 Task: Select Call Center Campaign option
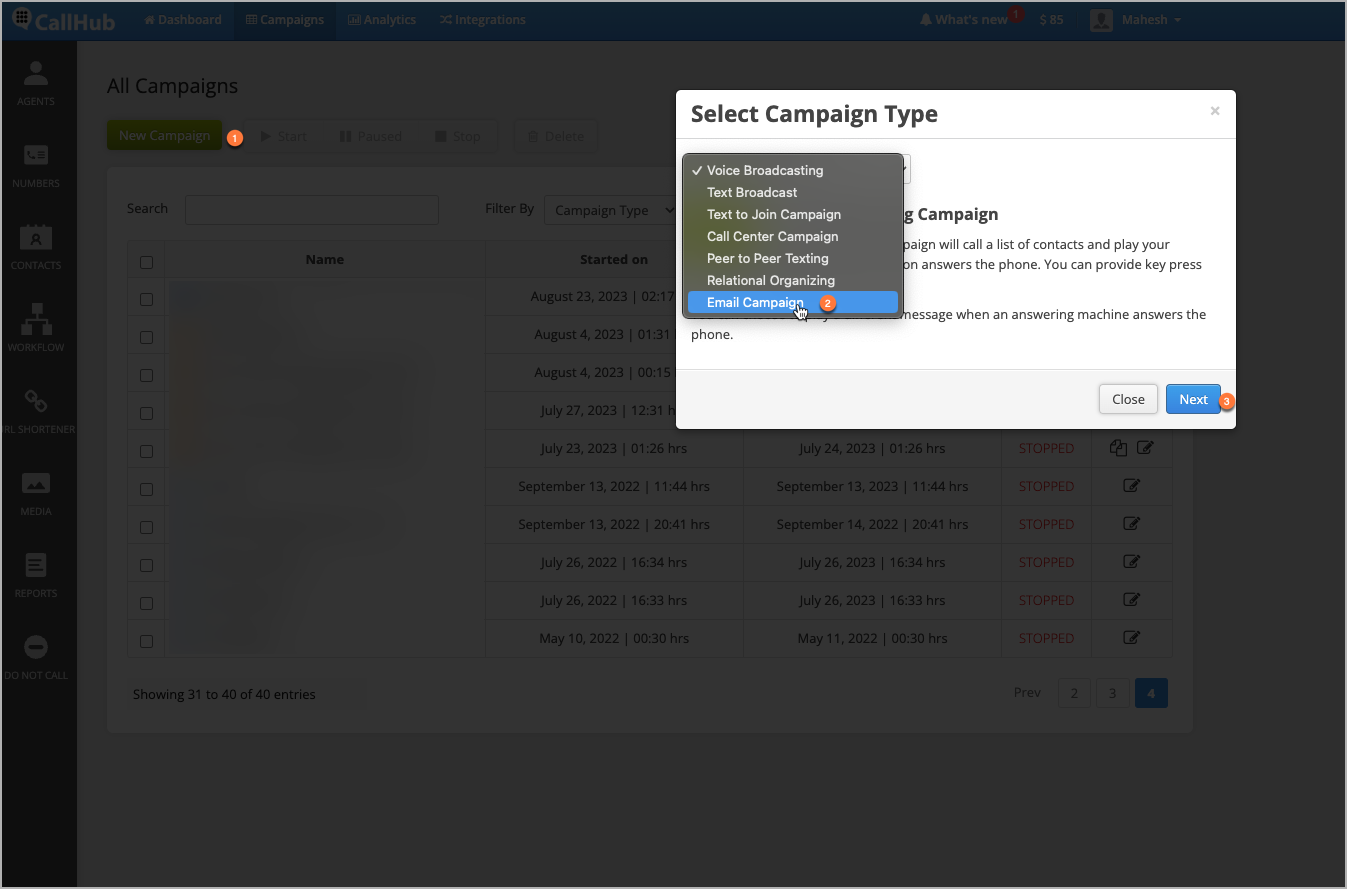click(793, 236)
